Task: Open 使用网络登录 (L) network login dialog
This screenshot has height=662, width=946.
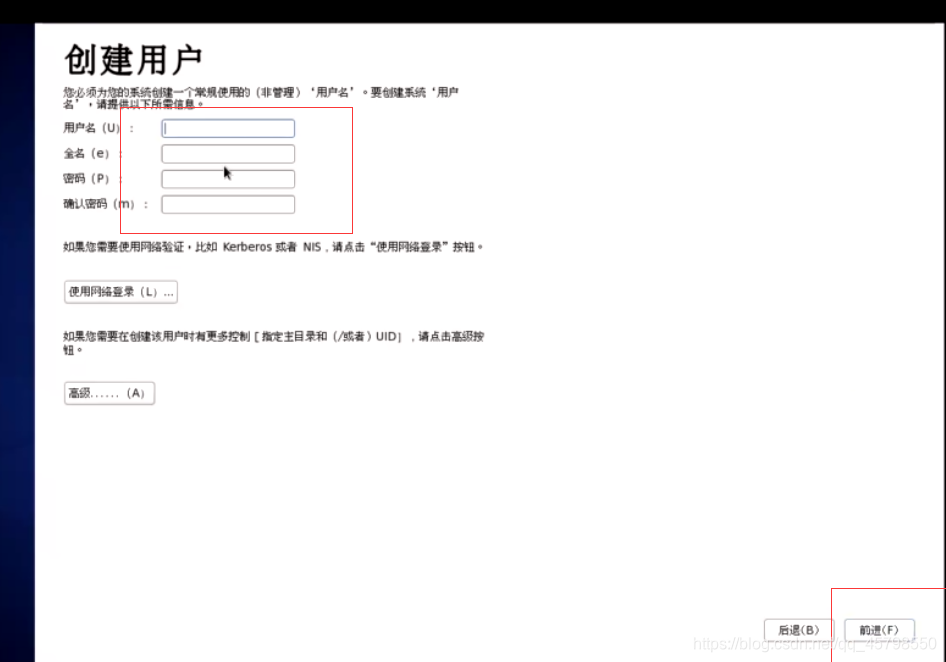Action: pyautogui.click(x=121, y=292)
